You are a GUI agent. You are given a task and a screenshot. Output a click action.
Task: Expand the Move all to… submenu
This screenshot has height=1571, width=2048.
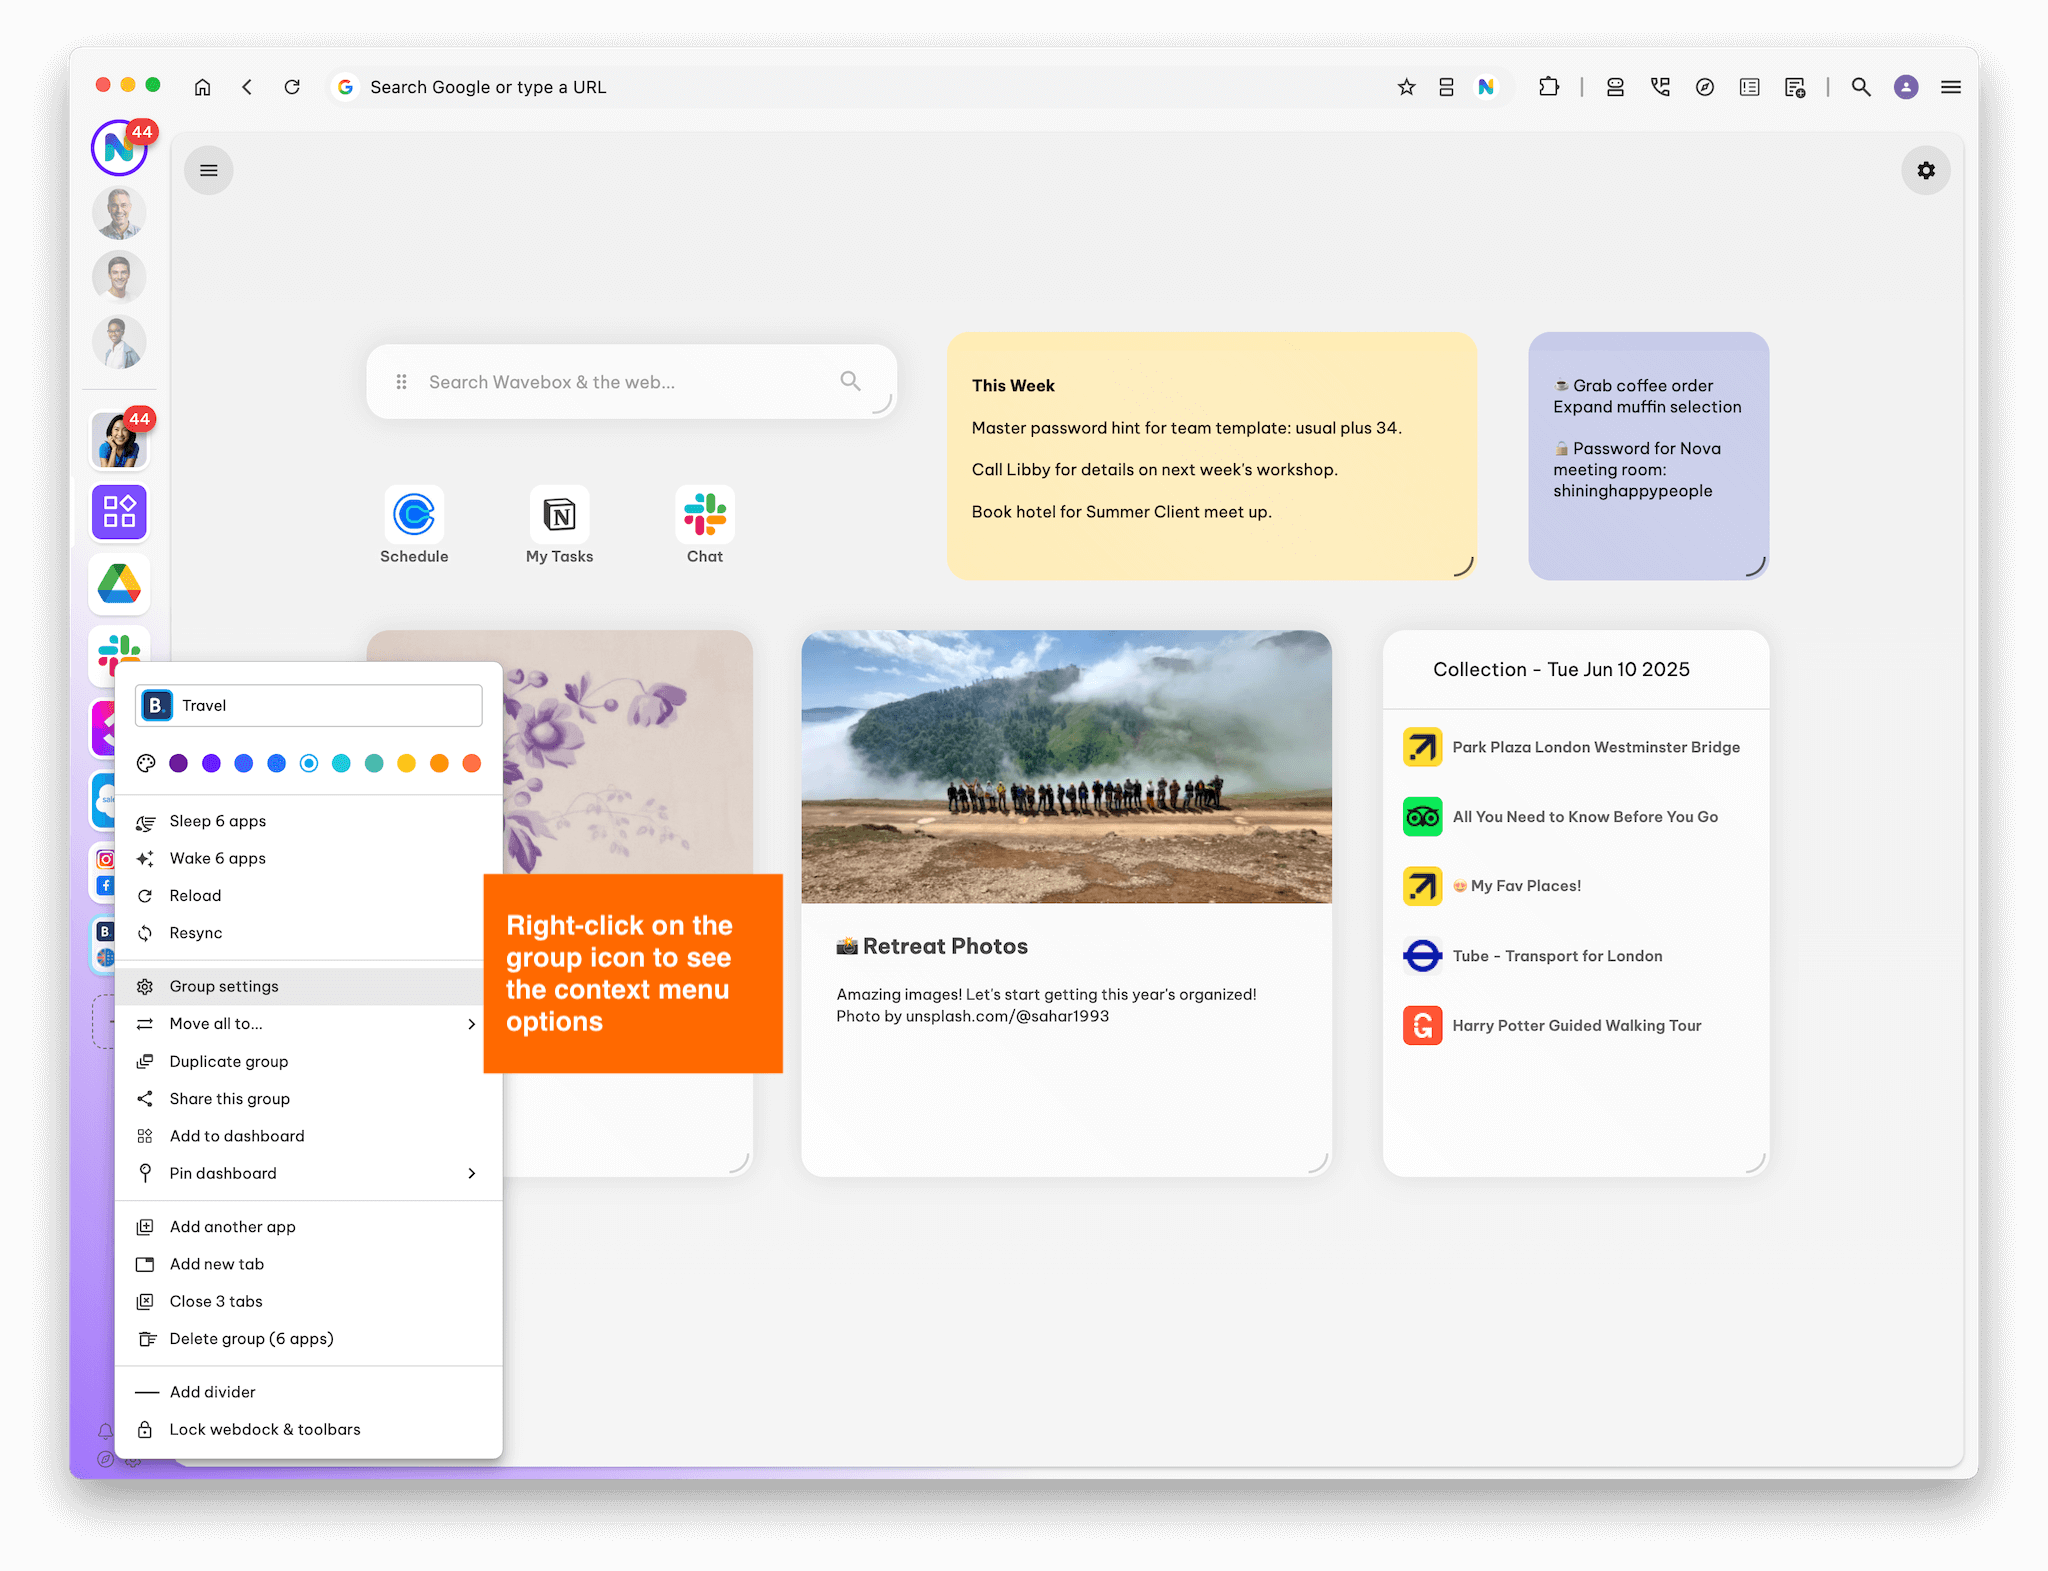click(308, 1024)
